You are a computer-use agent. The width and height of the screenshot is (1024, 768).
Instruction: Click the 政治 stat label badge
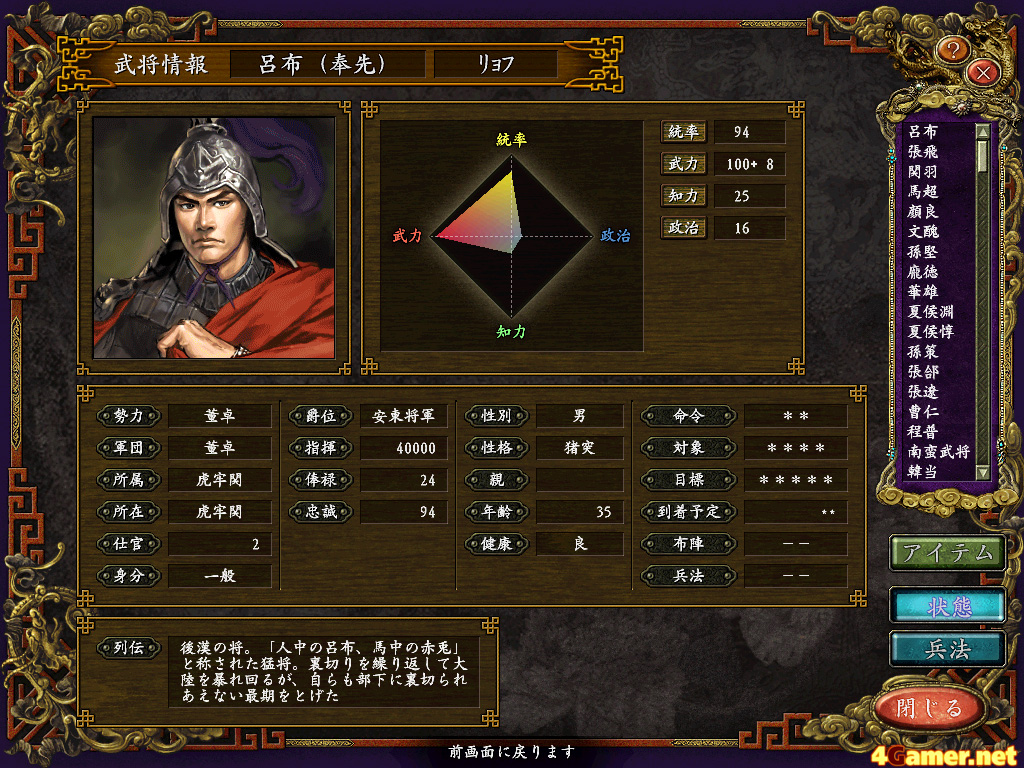coord(683,228)
